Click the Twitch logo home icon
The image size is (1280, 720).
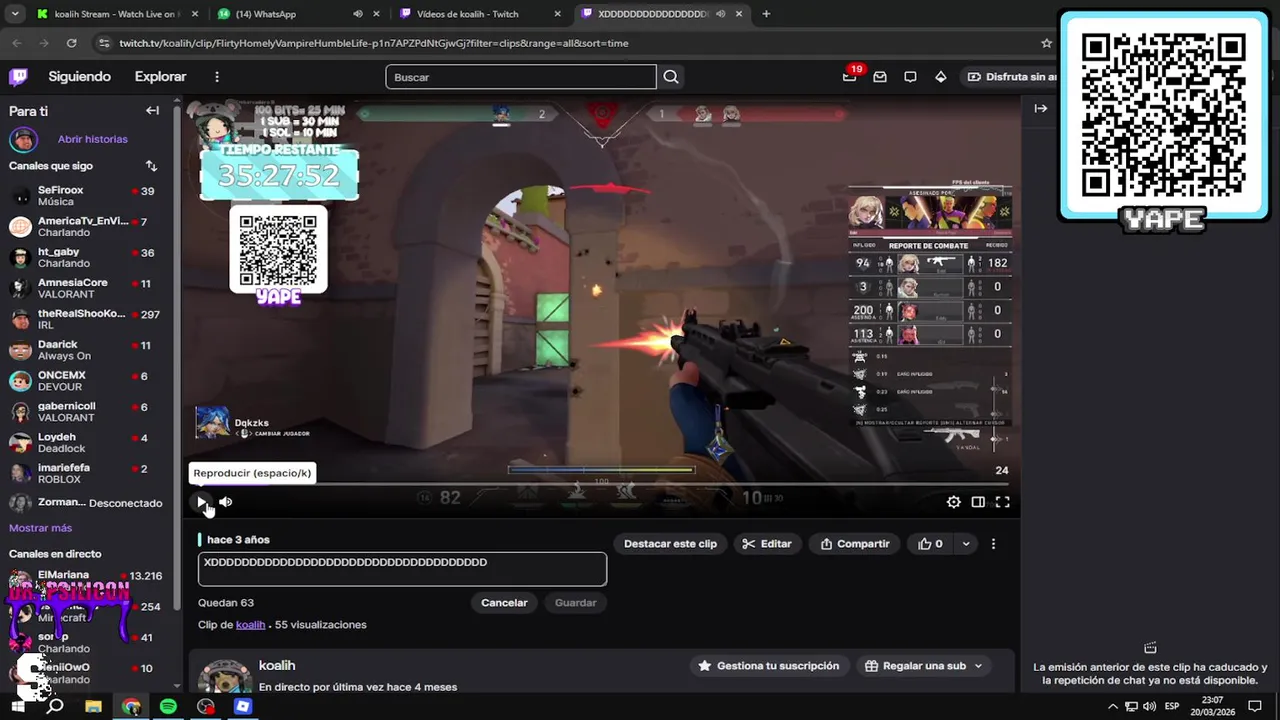click(18, 77)
